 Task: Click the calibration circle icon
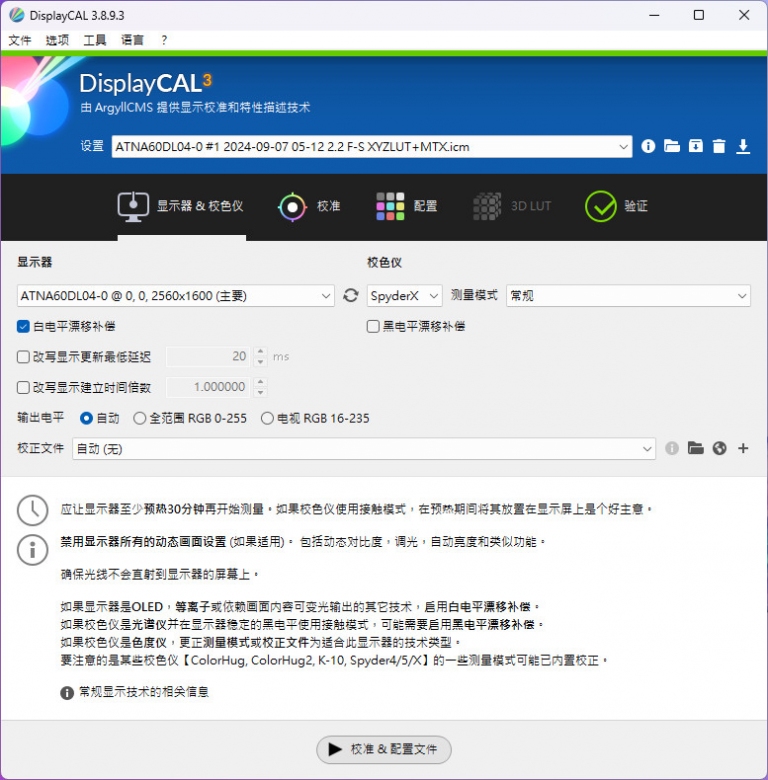[x=292, y=206]
